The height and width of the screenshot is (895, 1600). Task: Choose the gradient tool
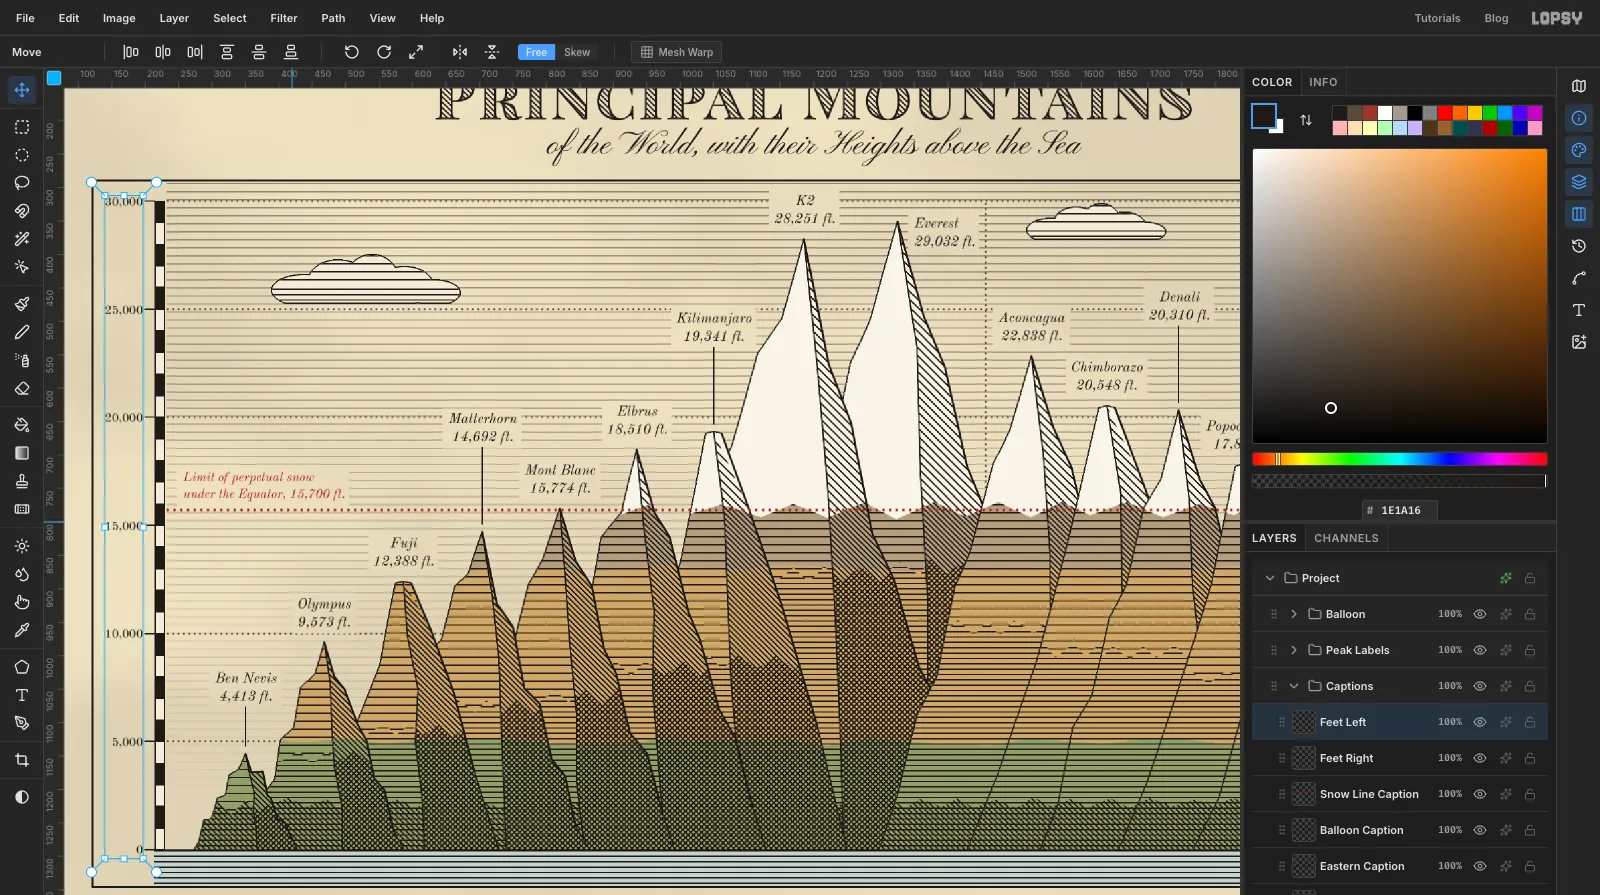(22, 453)
